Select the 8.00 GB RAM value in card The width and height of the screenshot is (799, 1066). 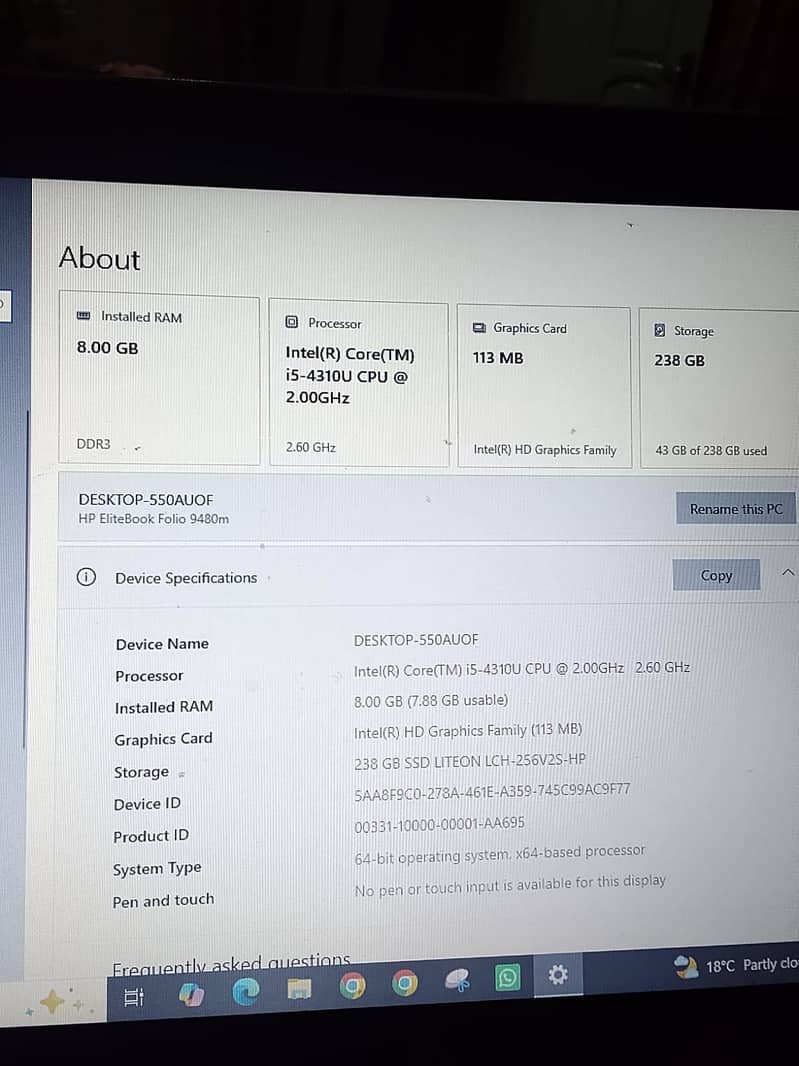click(107, 347)
